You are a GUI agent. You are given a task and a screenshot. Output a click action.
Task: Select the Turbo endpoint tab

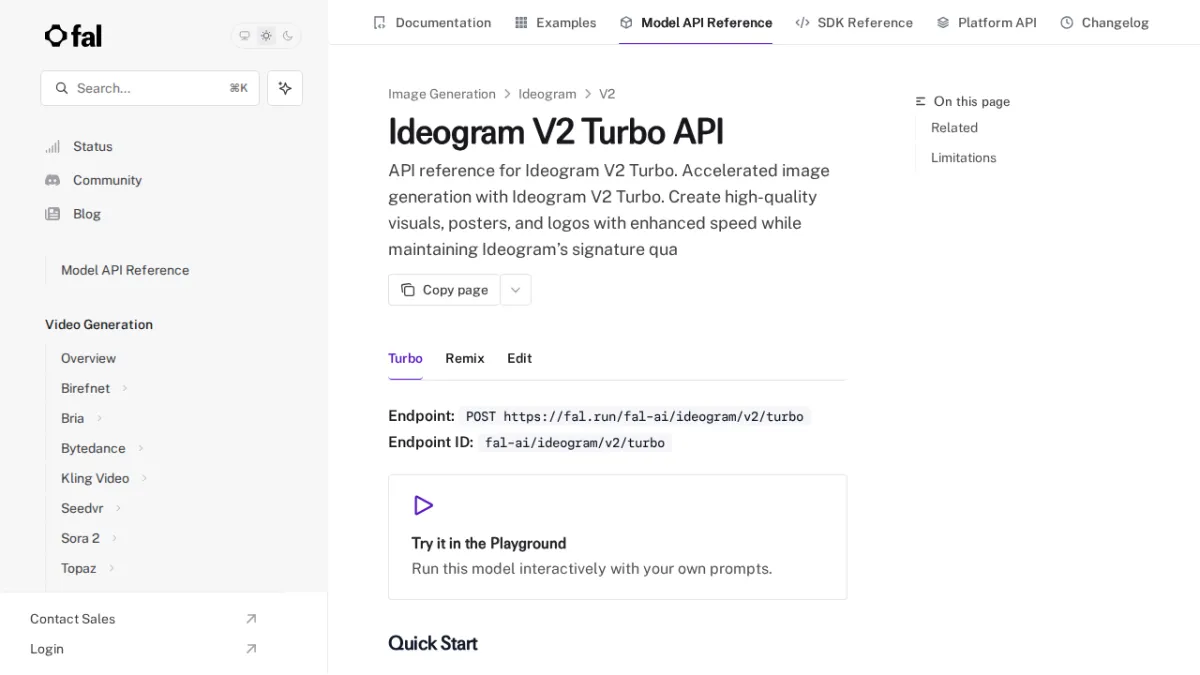[x=405, y=358]
